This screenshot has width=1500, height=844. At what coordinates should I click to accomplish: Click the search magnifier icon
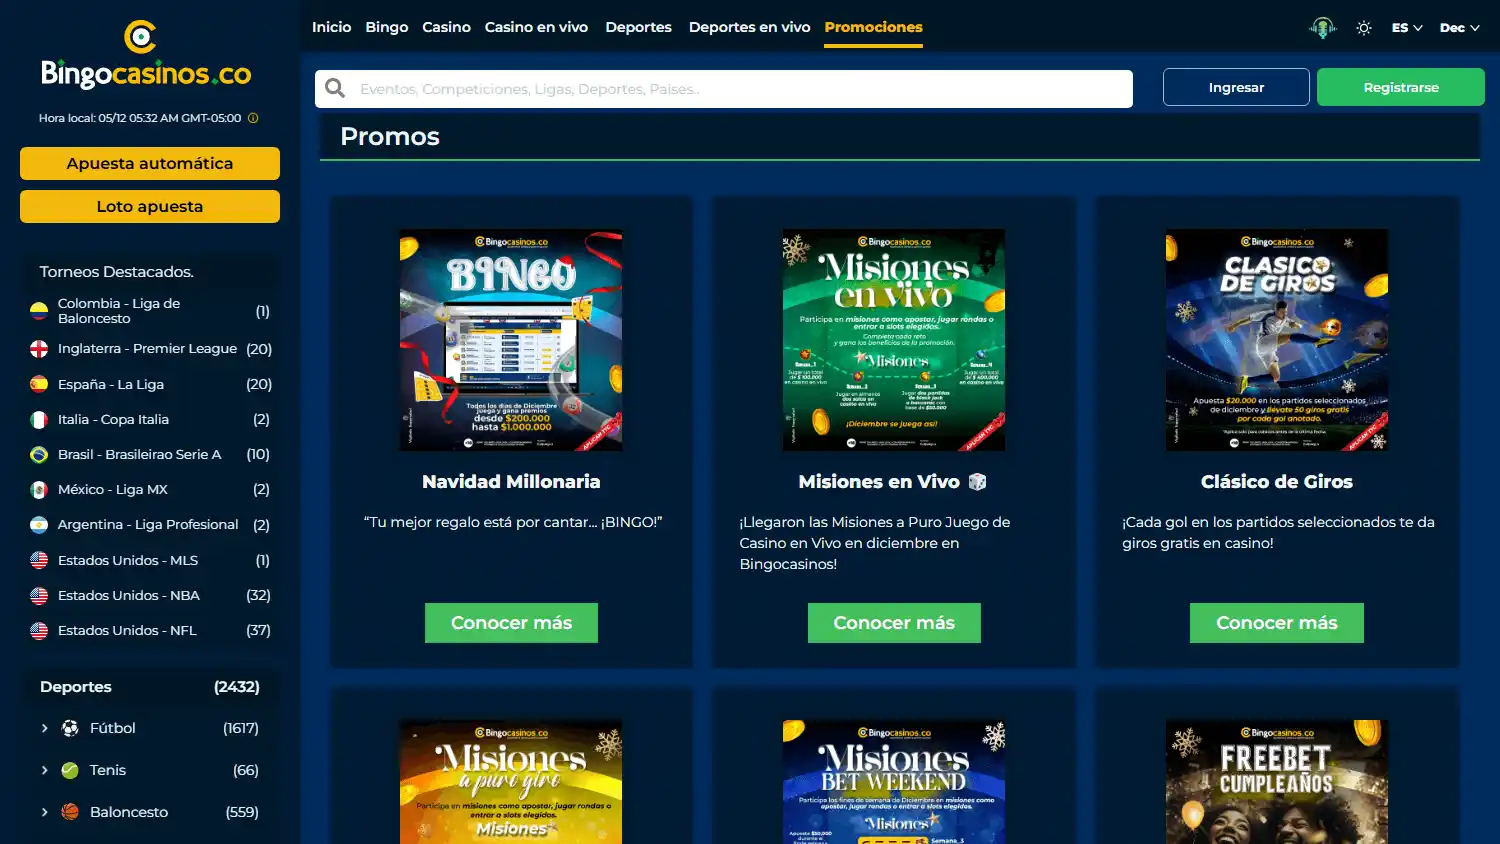pyautogui.click(x=335, y=89)
